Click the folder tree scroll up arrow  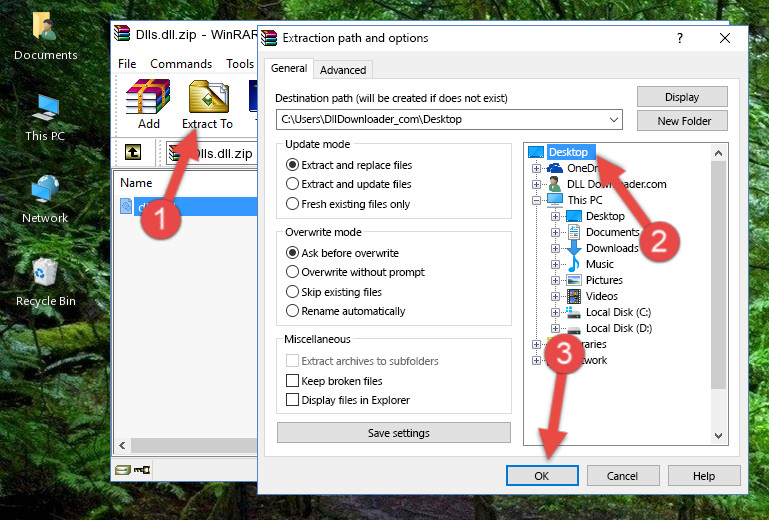coord(718,153)
